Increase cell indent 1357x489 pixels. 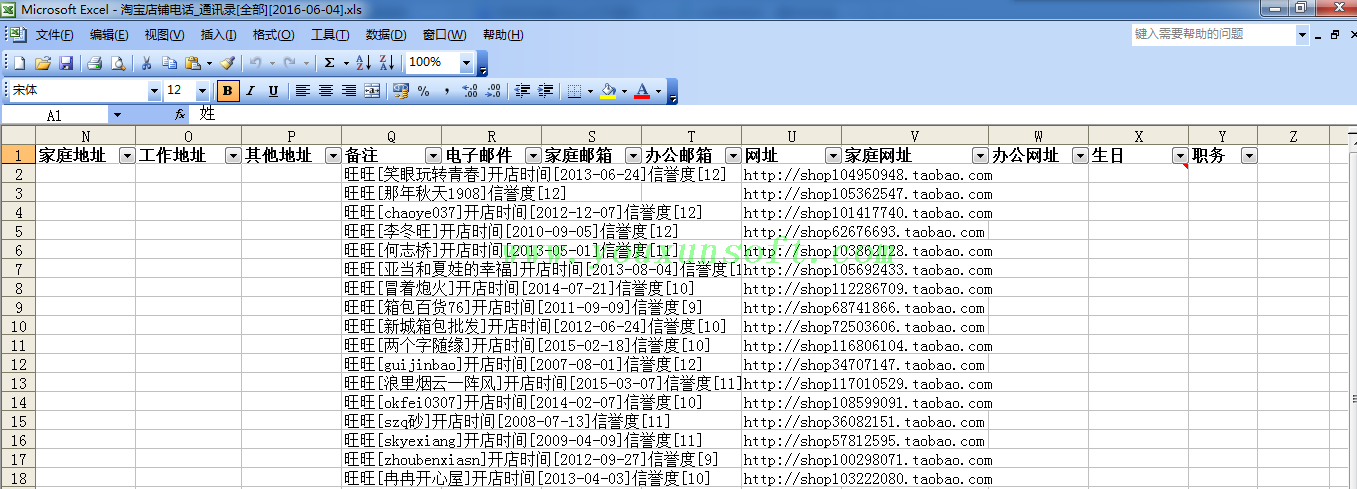pos(545,91)
